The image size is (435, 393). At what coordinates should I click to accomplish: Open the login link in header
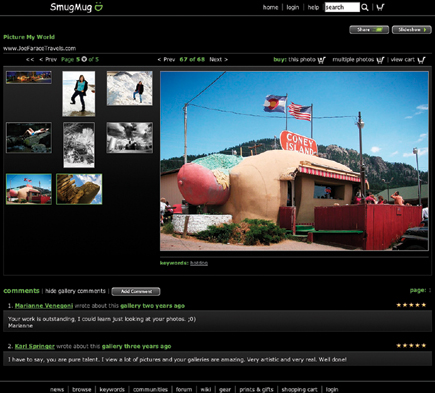(x=293, y=7)
